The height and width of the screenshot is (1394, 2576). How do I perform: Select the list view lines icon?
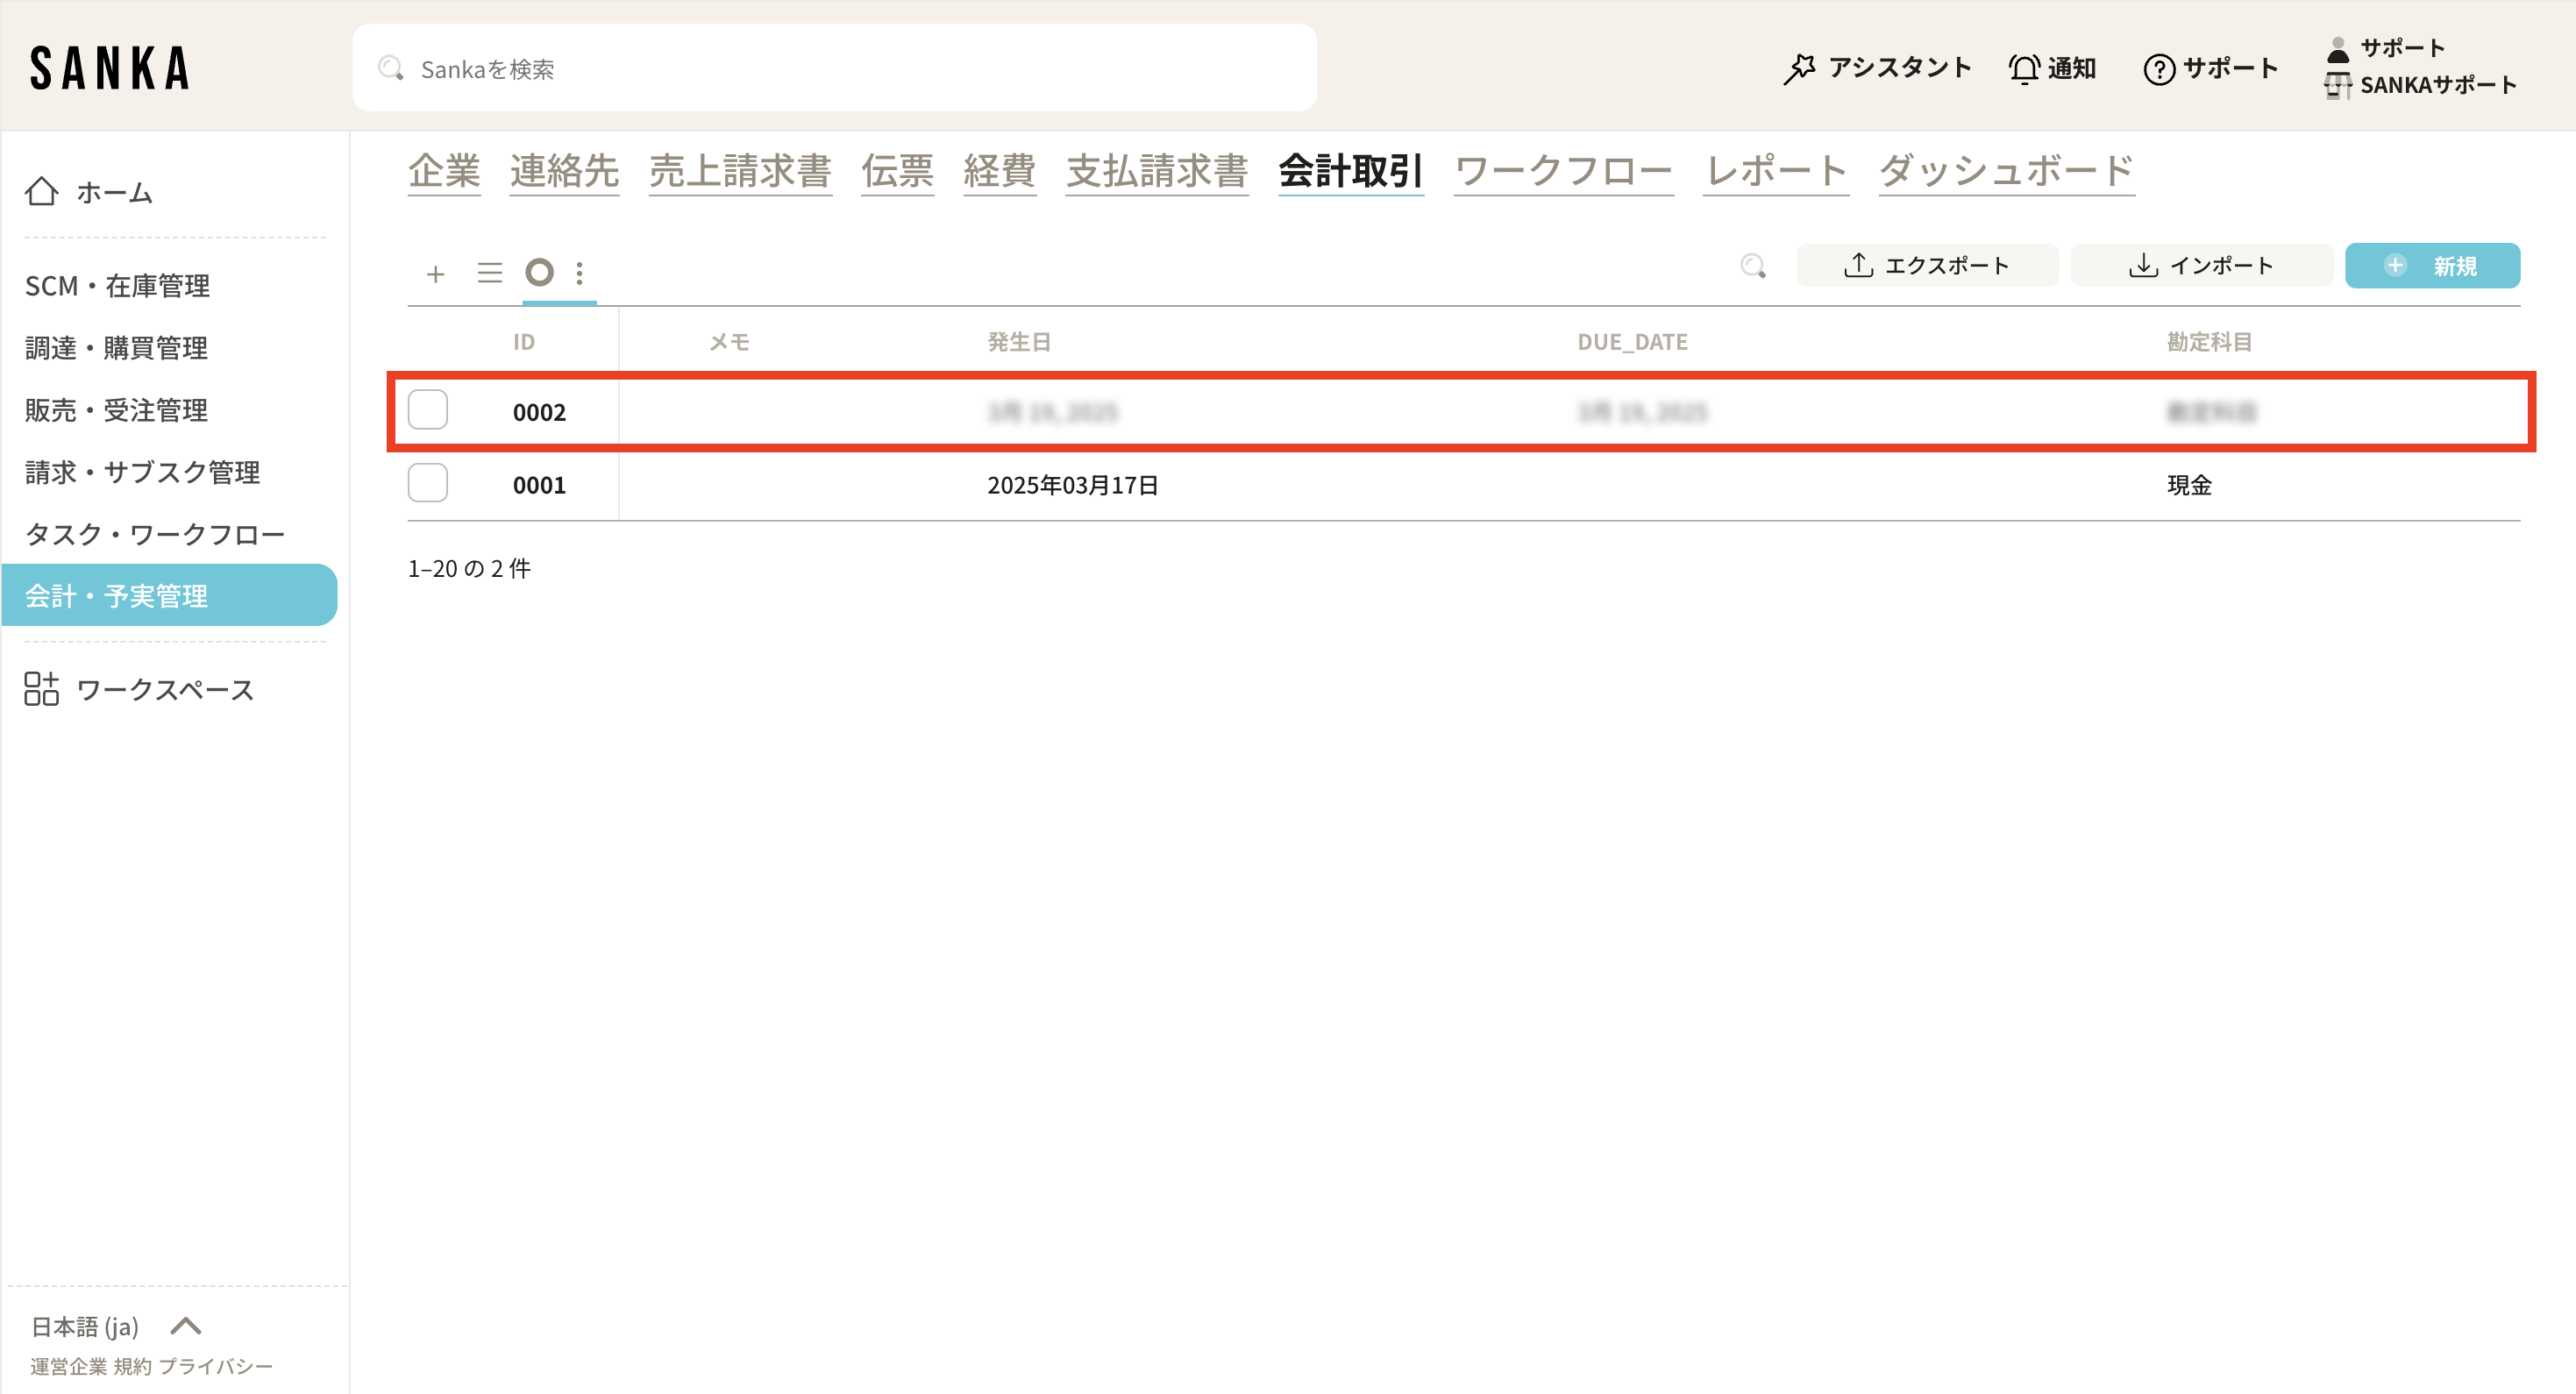489,273
